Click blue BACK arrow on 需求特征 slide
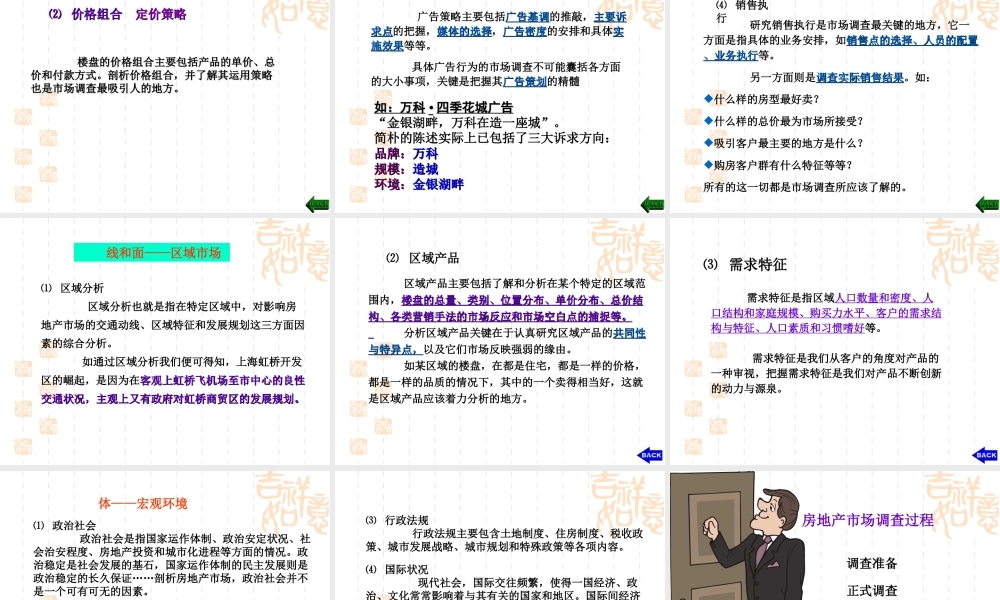 [985, 455]
